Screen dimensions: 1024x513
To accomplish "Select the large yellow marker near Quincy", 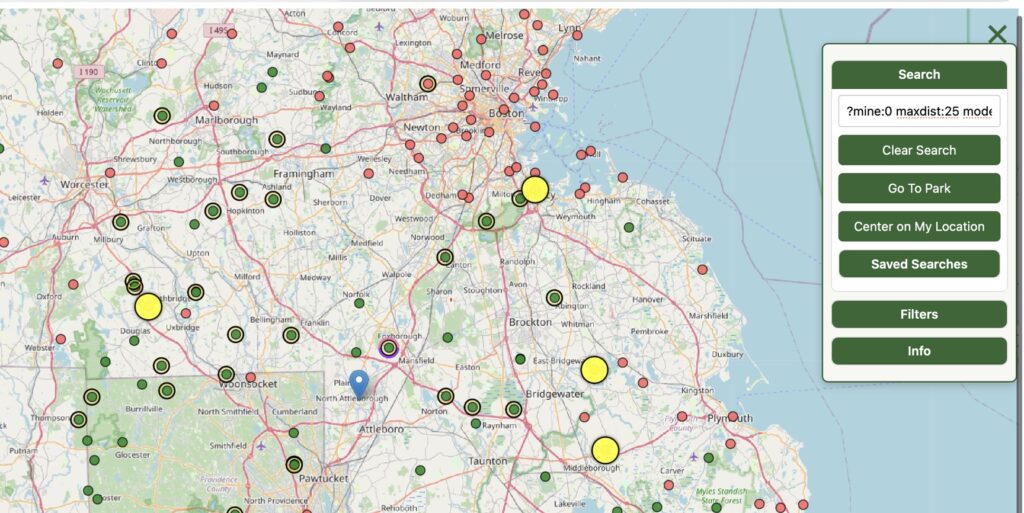I will (x=535, y=189).
